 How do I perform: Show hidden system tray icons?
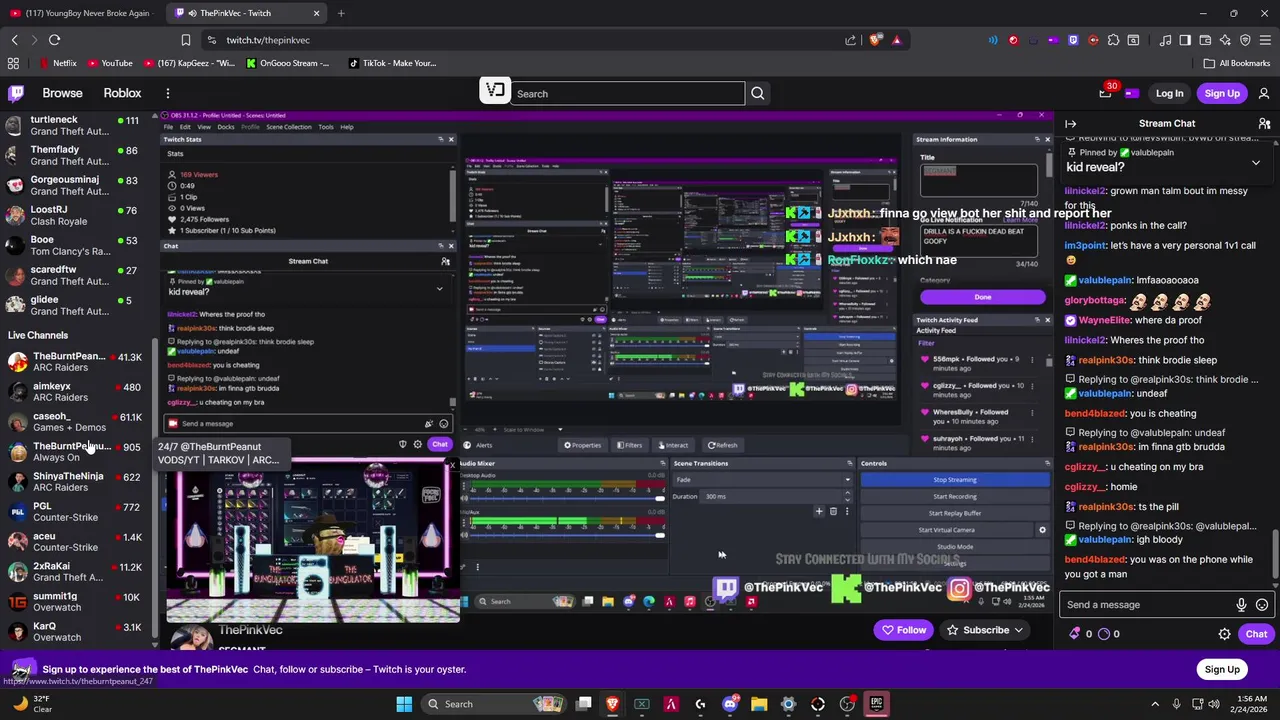1155,704
